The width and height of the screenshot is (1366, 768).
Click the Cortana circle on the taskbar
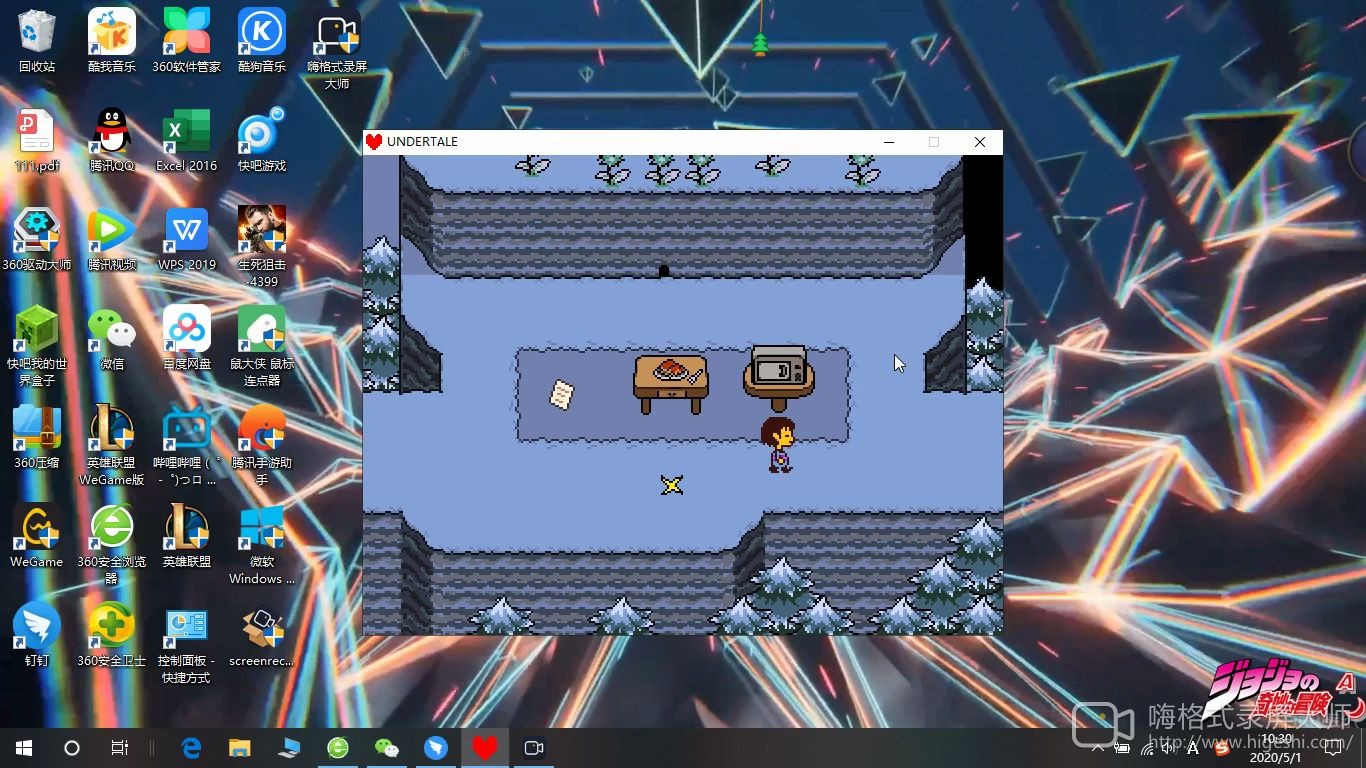[72, 748]
